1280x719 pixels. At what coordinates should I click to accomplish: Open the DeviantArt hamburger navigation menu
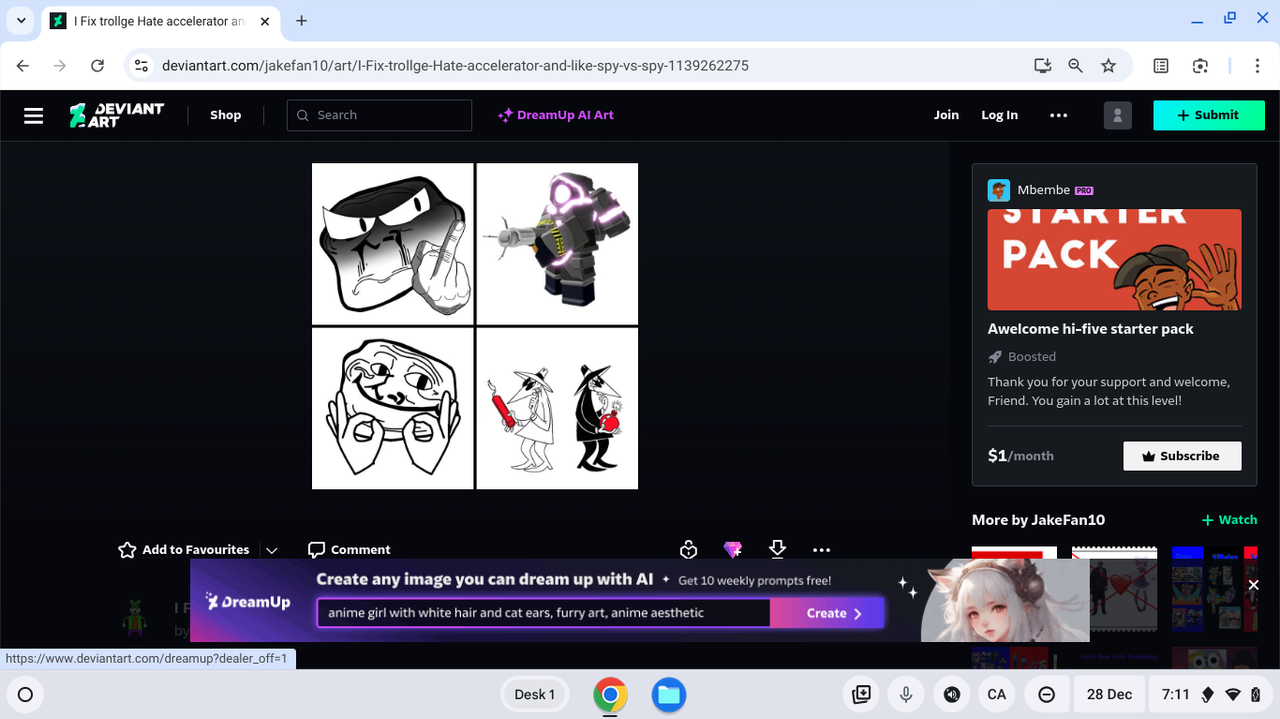[34, 115]
